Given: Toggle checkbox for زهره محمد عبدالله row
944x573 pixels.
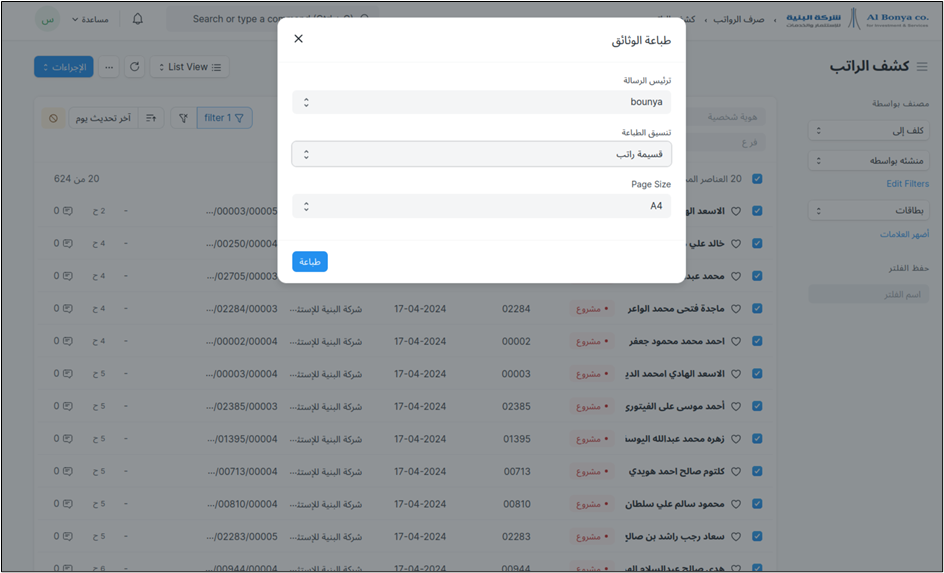Looking at the screenshot, I should [x=757, y=439].
